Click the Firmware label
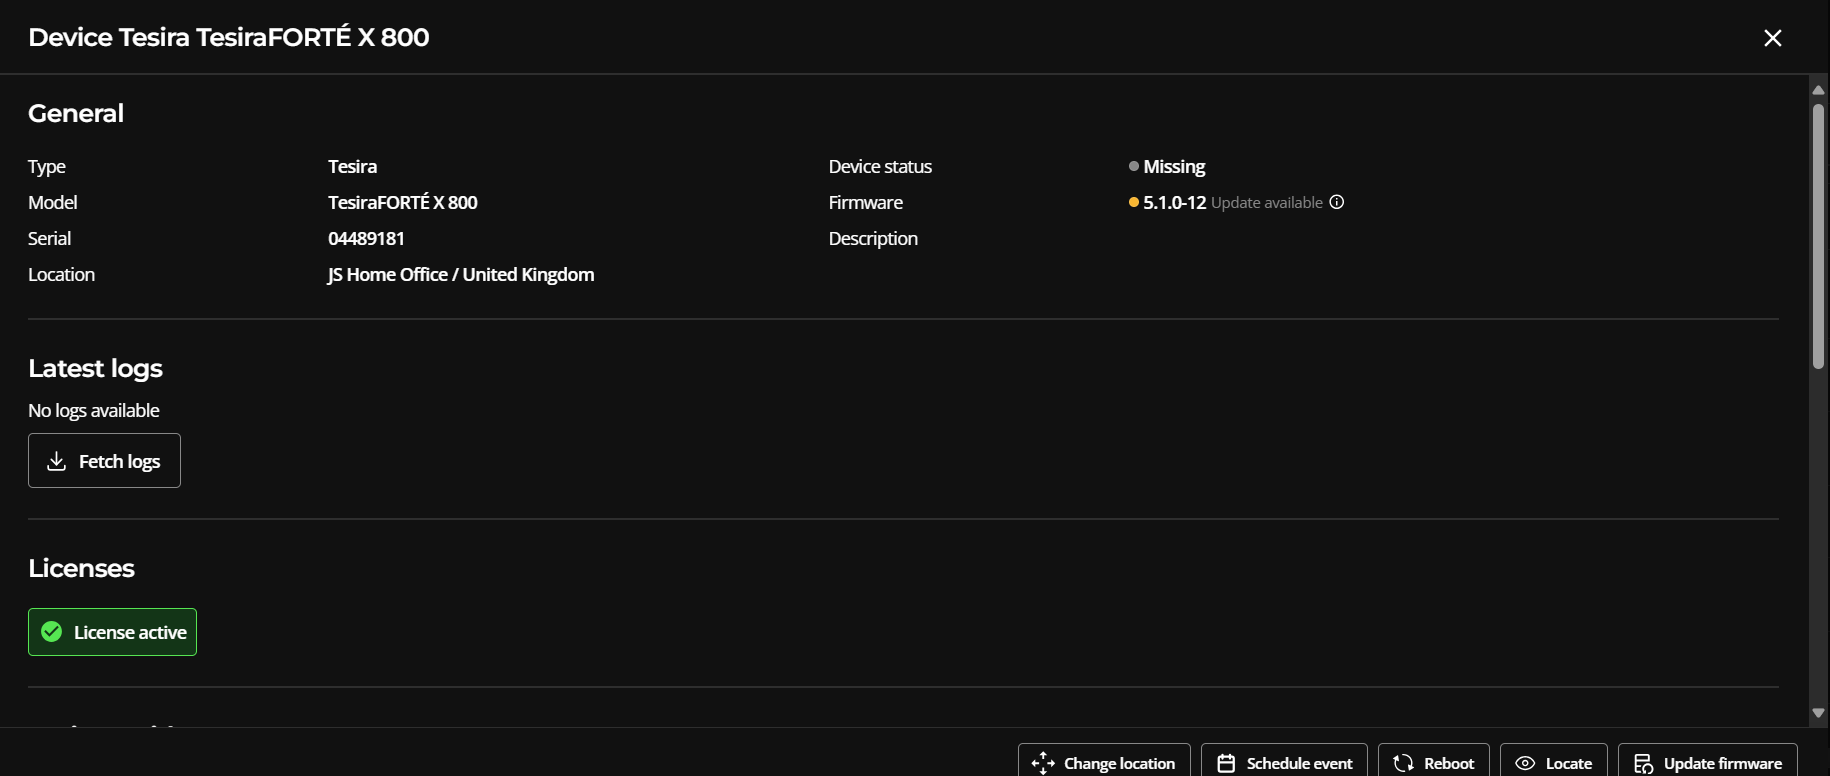 (866, 202)
